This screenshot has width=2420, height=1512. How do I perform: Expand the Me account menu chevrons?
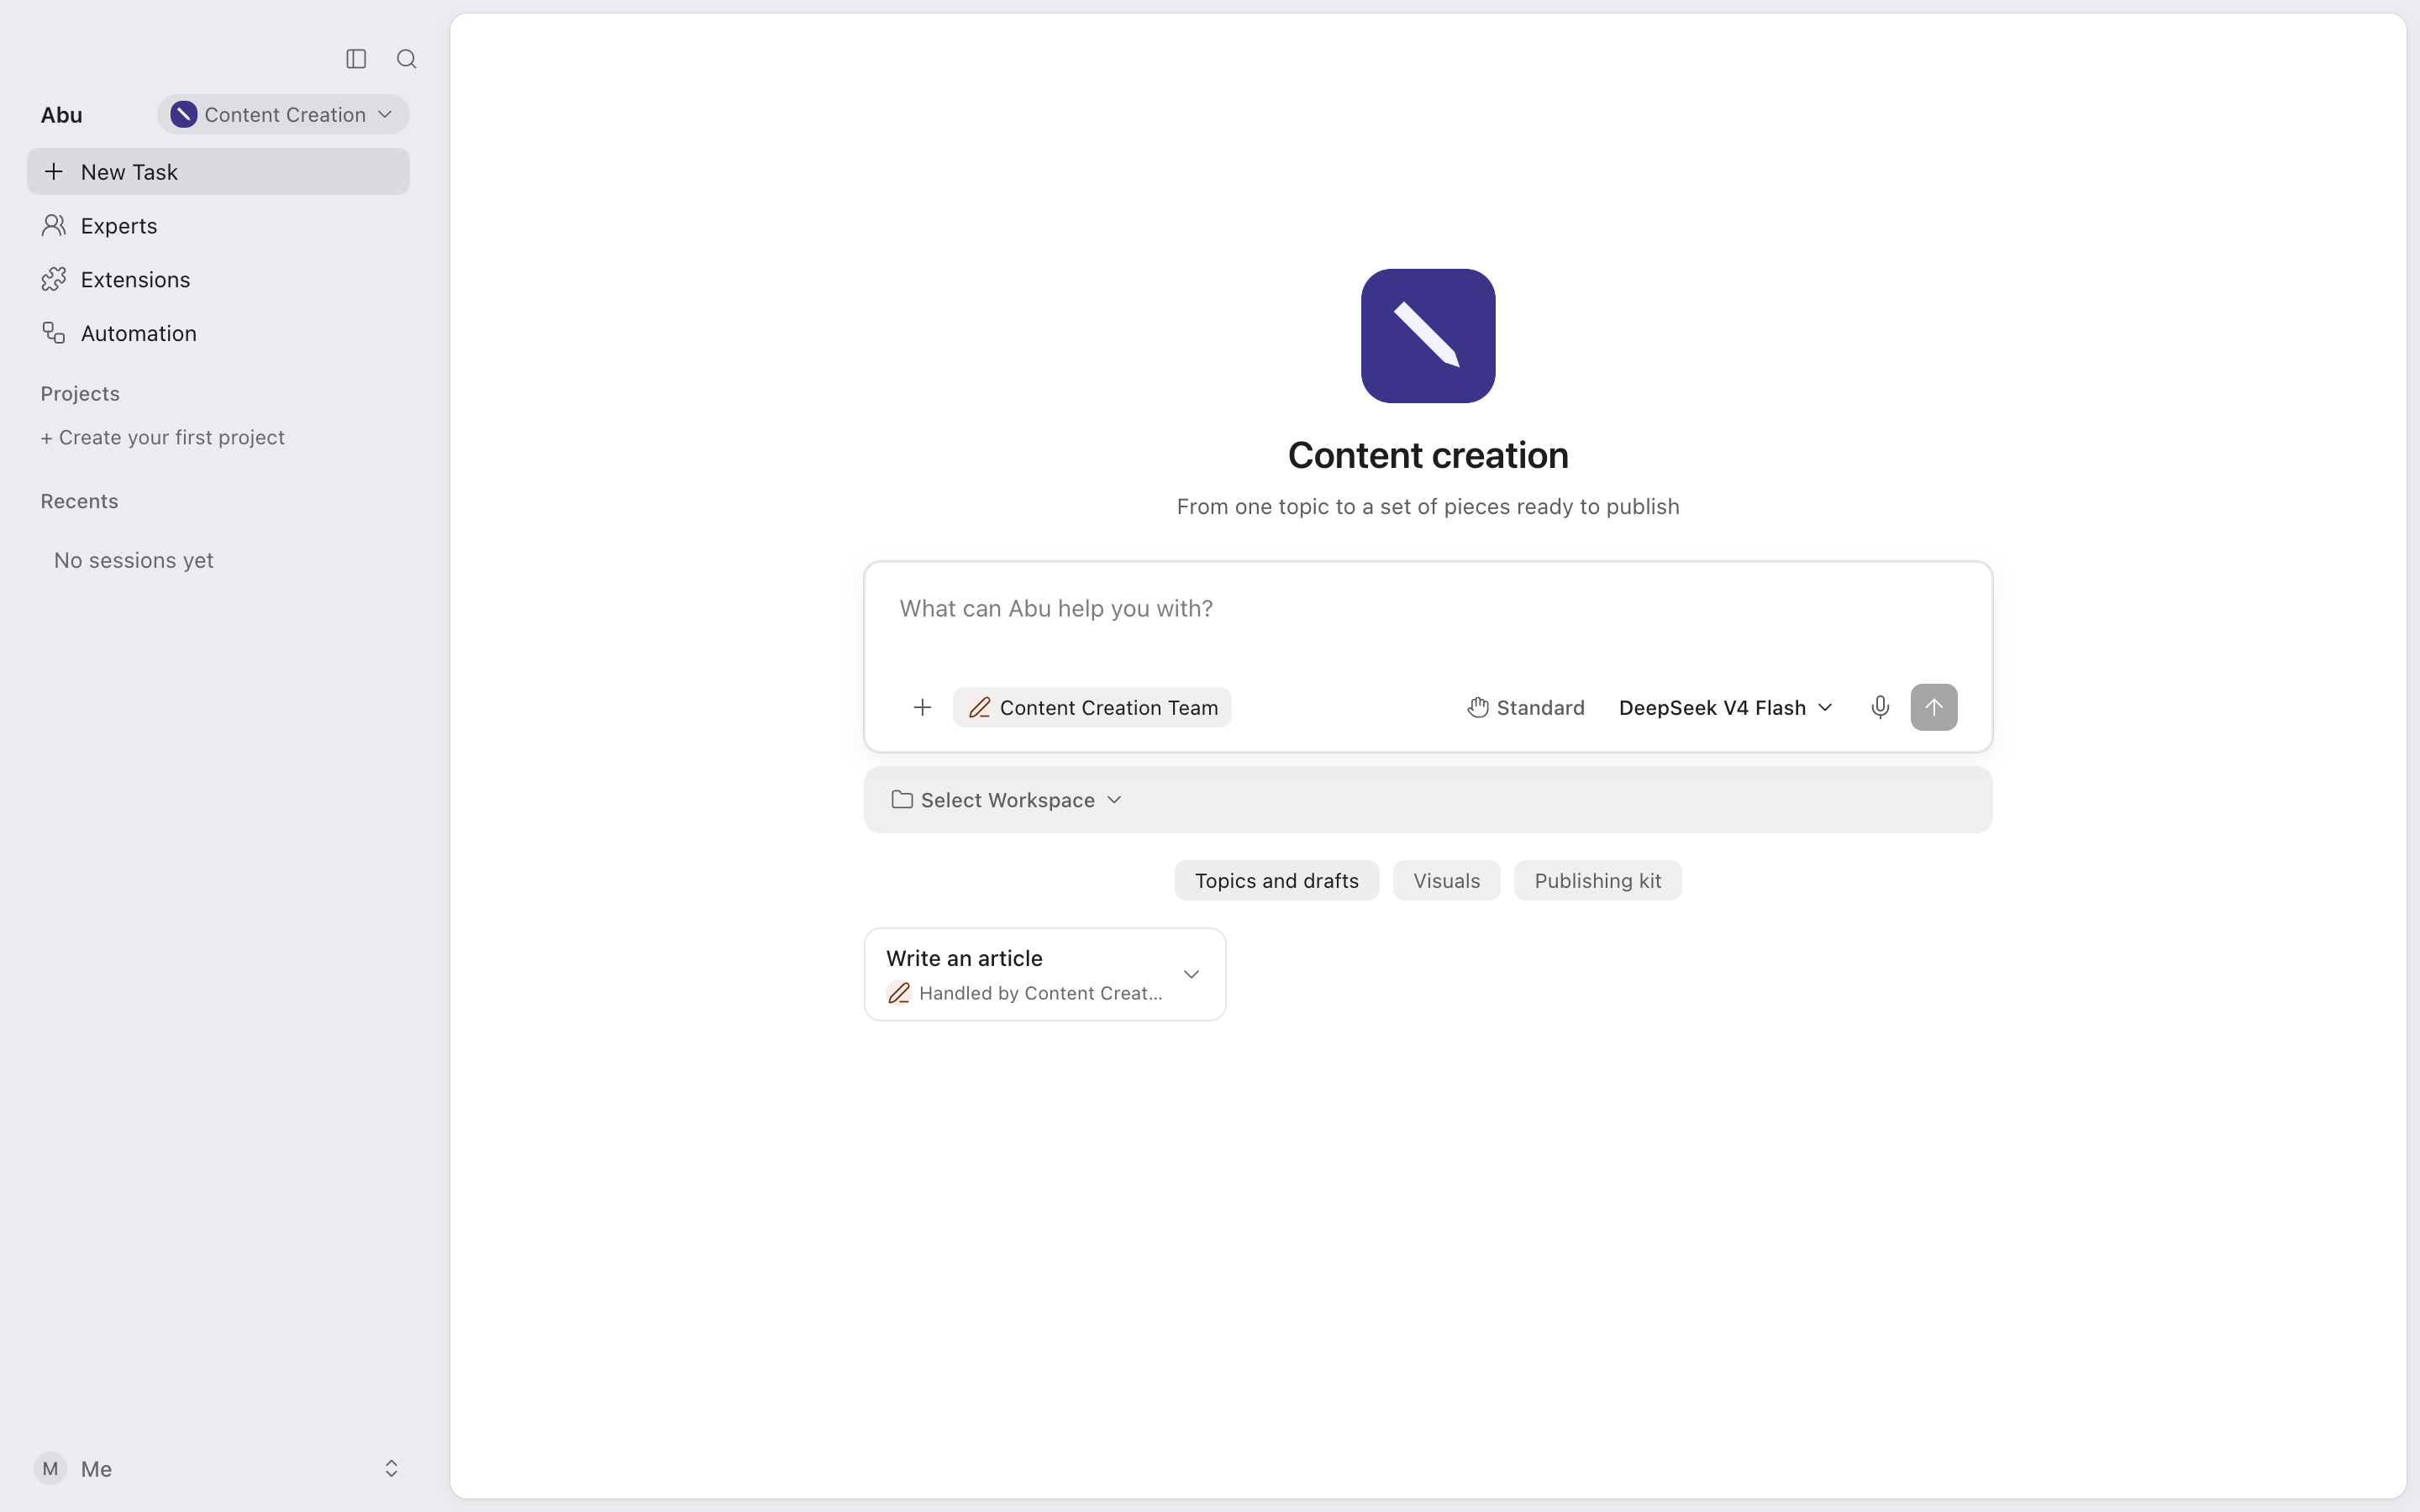click(391, 1468)
